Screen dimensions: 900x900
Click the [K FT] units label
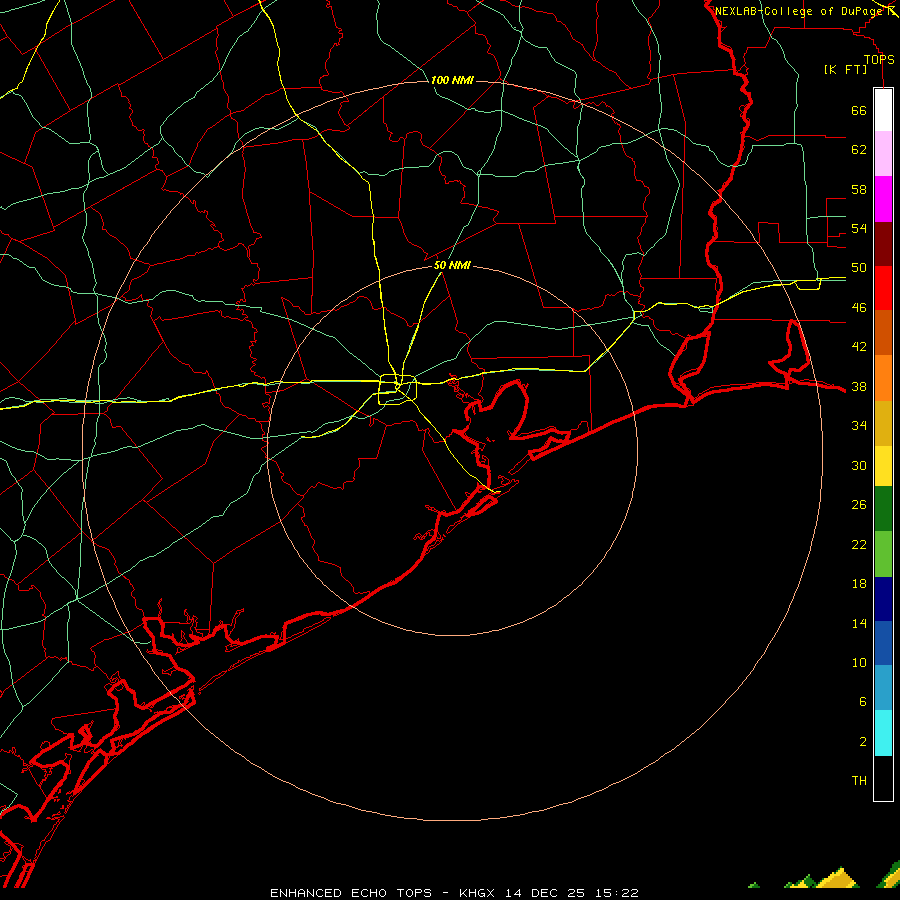pos(845,70)
